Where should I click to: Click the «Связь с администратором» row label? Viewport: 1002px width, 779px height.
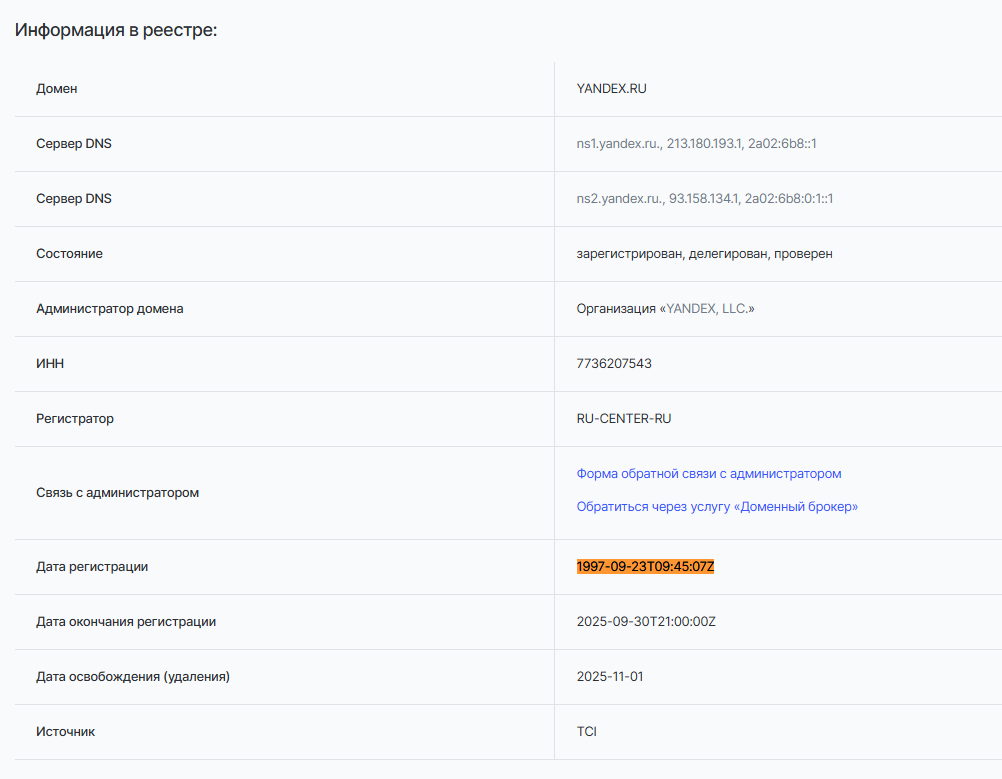pyautogui.click(x=117, y=493)
